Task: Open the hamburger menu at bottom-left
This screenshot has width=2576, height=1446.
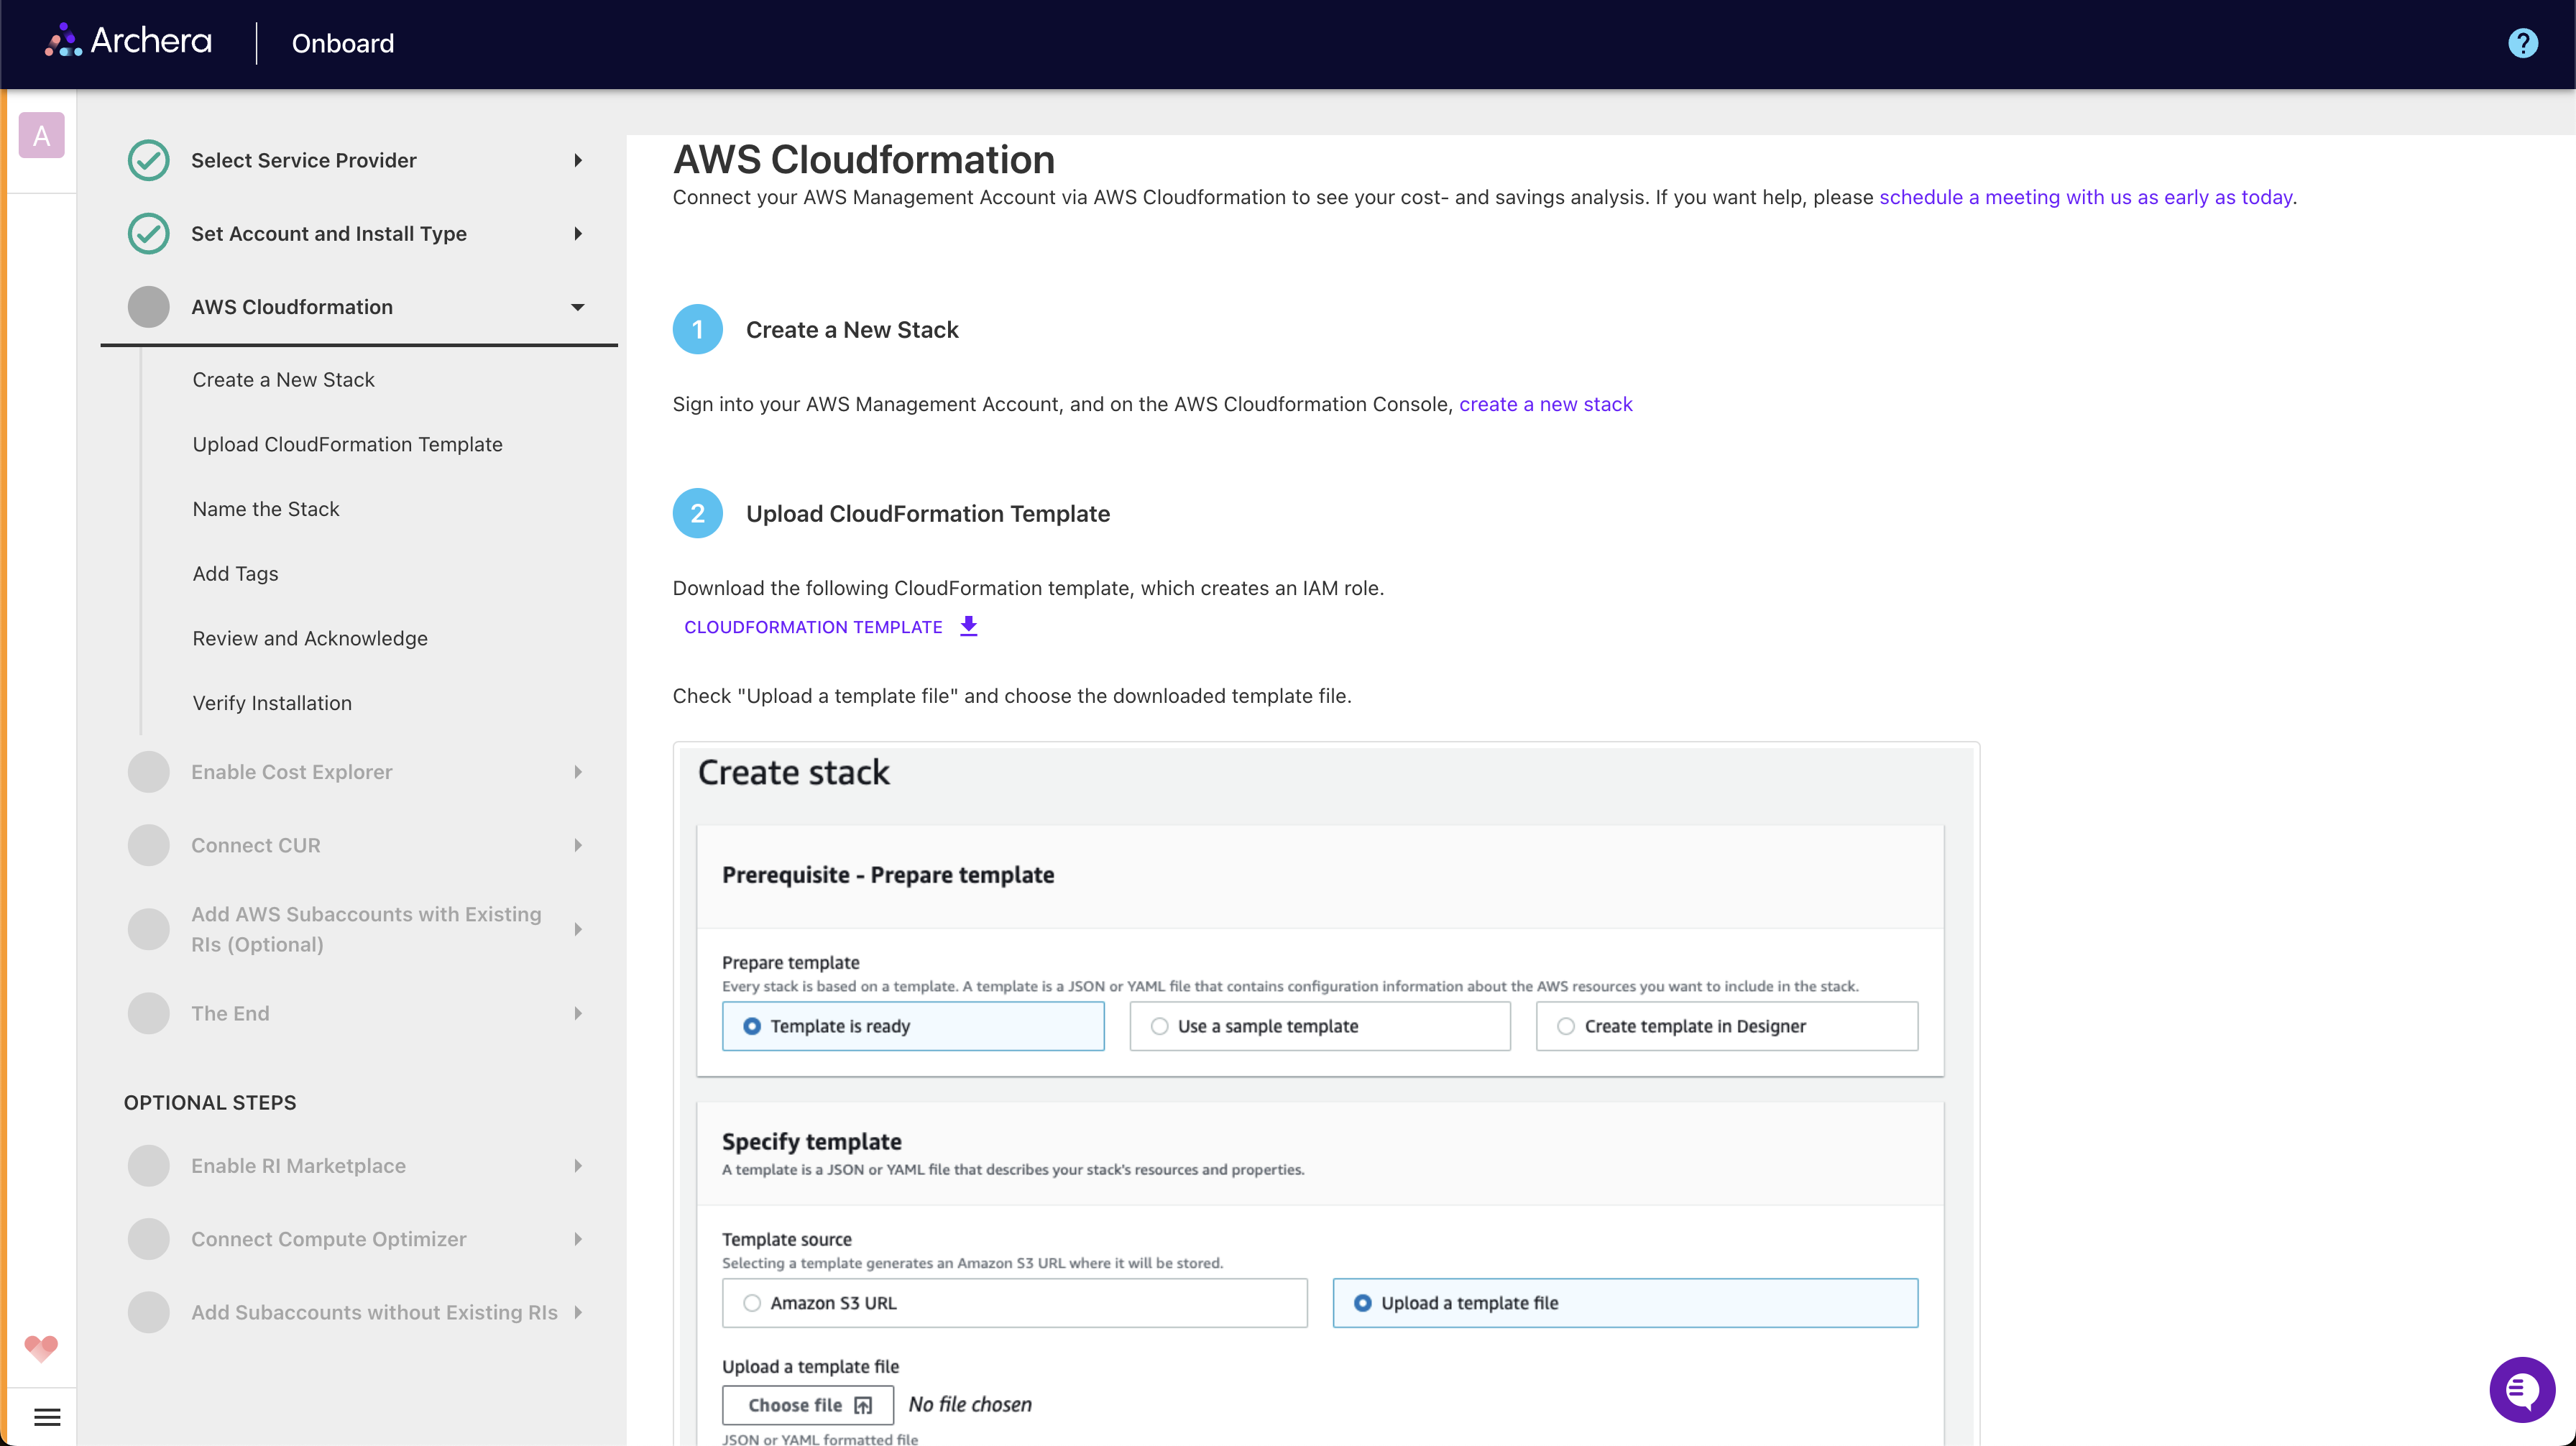Action: click(x=47, y=1417)
